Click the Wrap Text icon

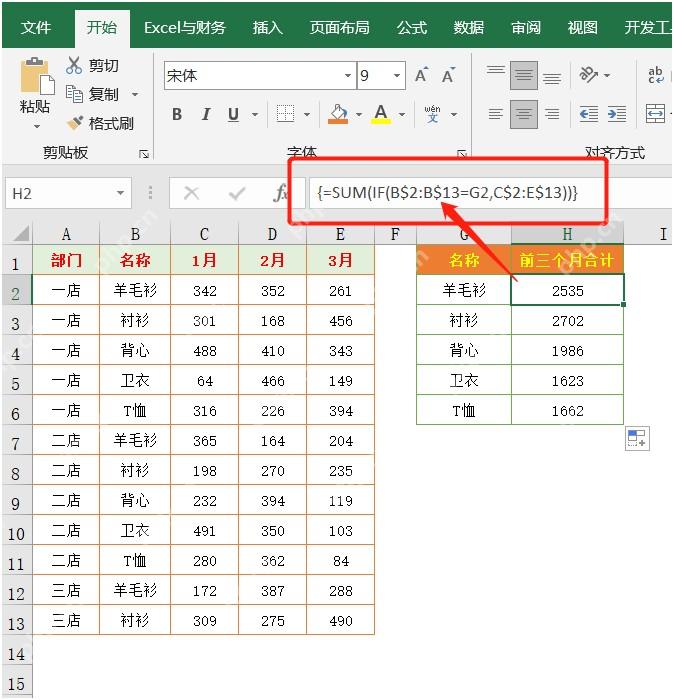656,75
